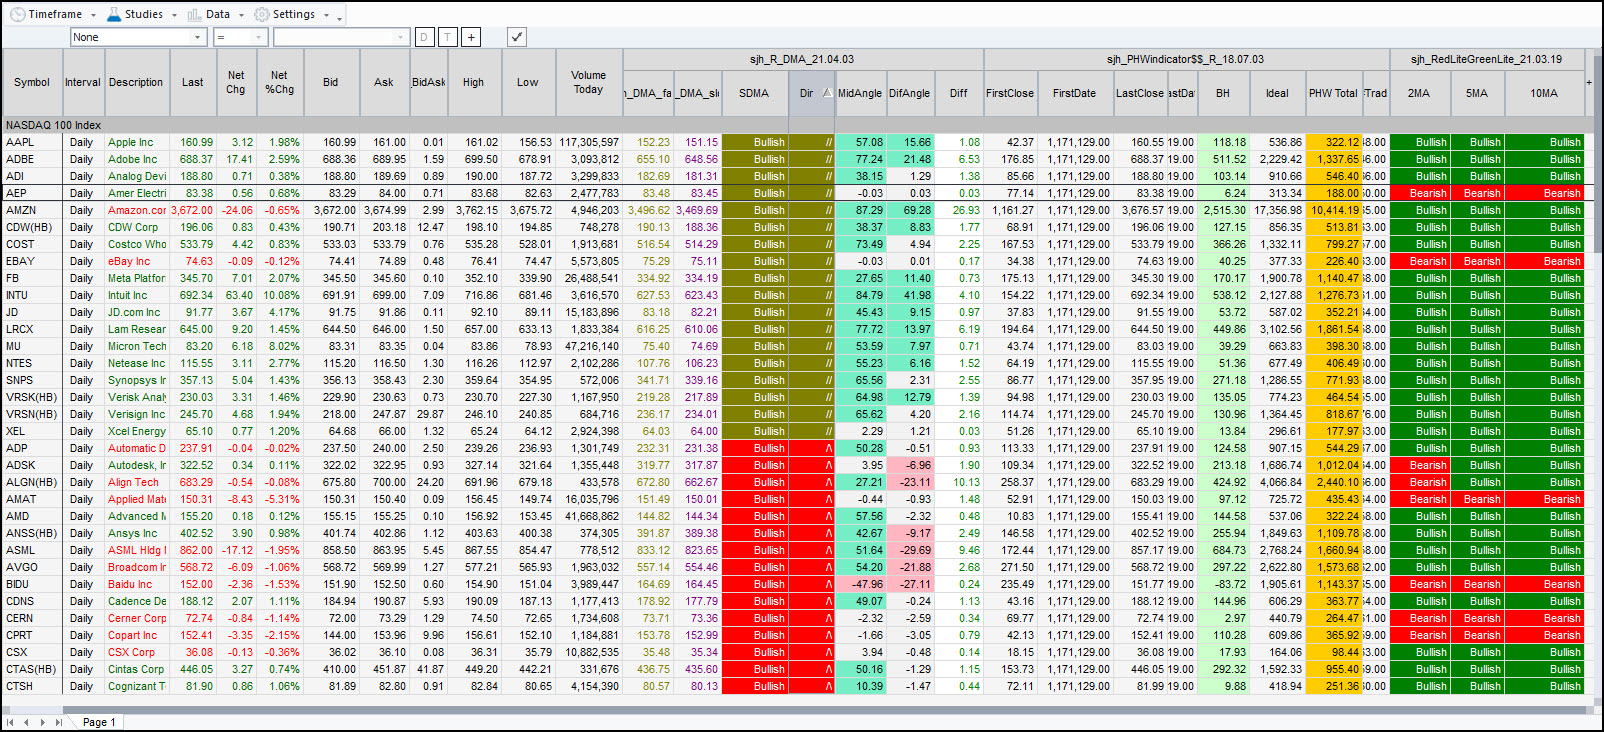Click the High column header
Viewport: 1604px width, 732px height.
tap(474, 82)
